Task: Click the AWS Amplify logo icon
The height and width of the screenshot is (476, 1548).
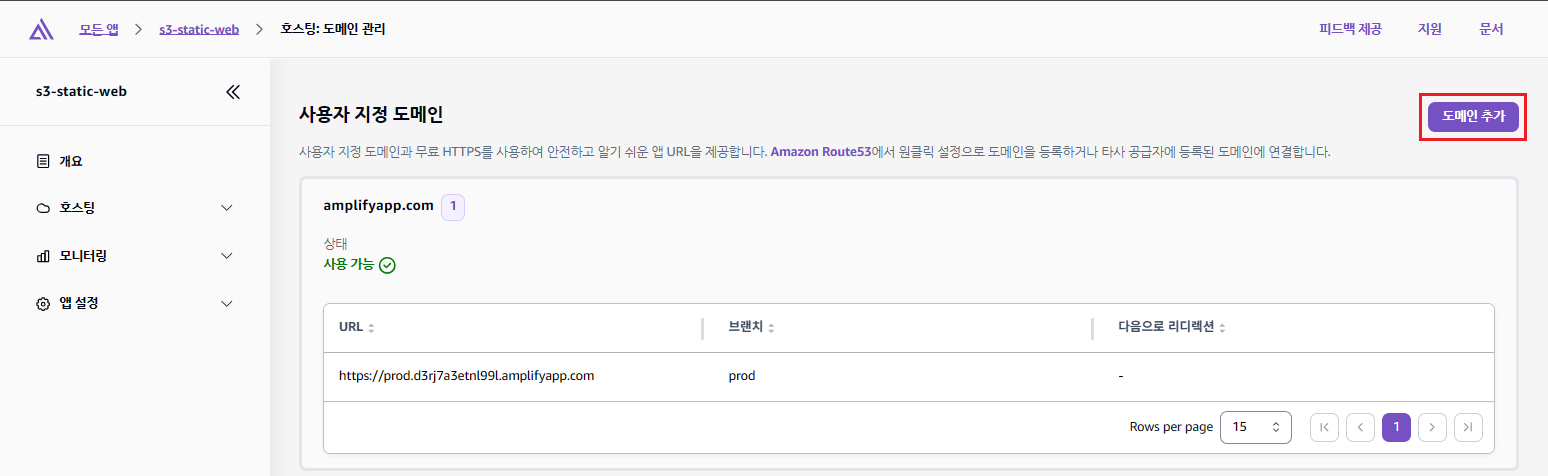Action: 41,29
